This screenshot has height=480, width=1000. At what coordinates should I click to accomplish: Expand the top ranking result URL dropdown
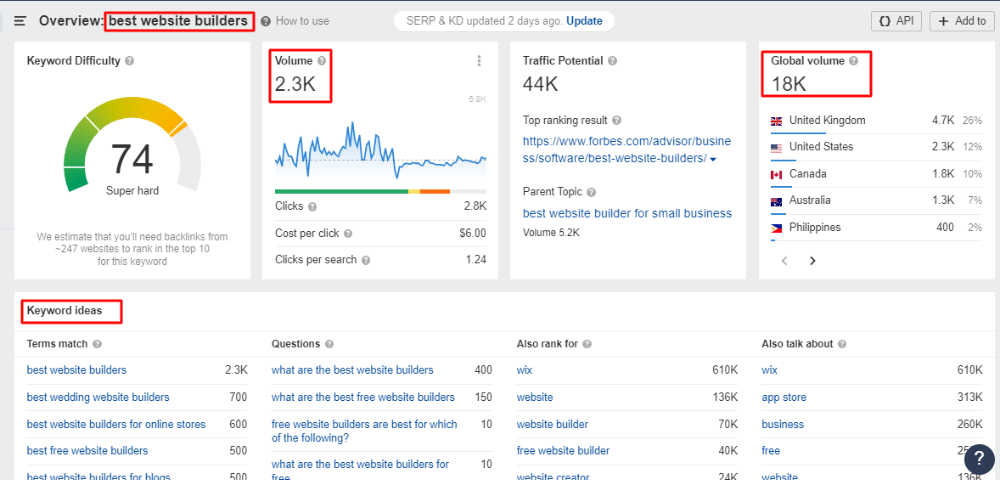[713, 159]
